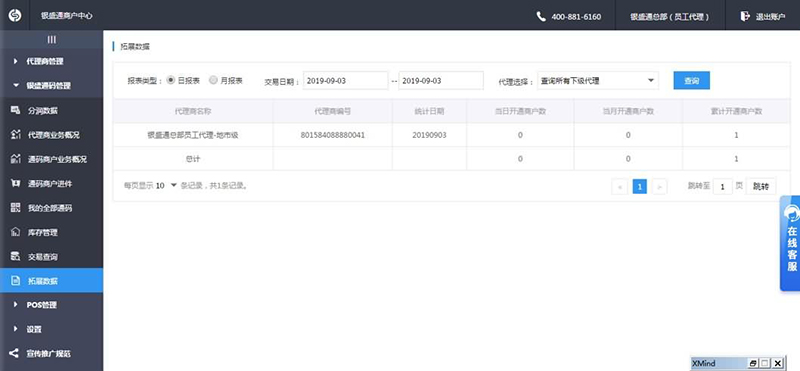Screen dimensions: 800x371
Task: Click the 统计日期 column header
Action: coord(429,111)
